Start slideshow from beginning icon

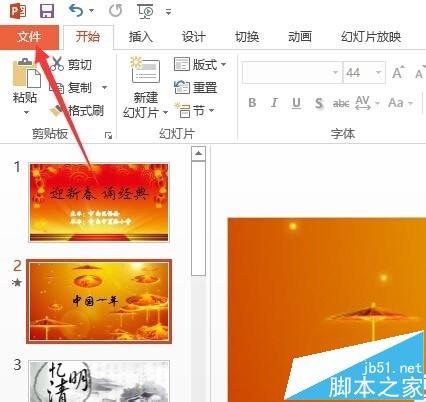(x=146, y=11)
